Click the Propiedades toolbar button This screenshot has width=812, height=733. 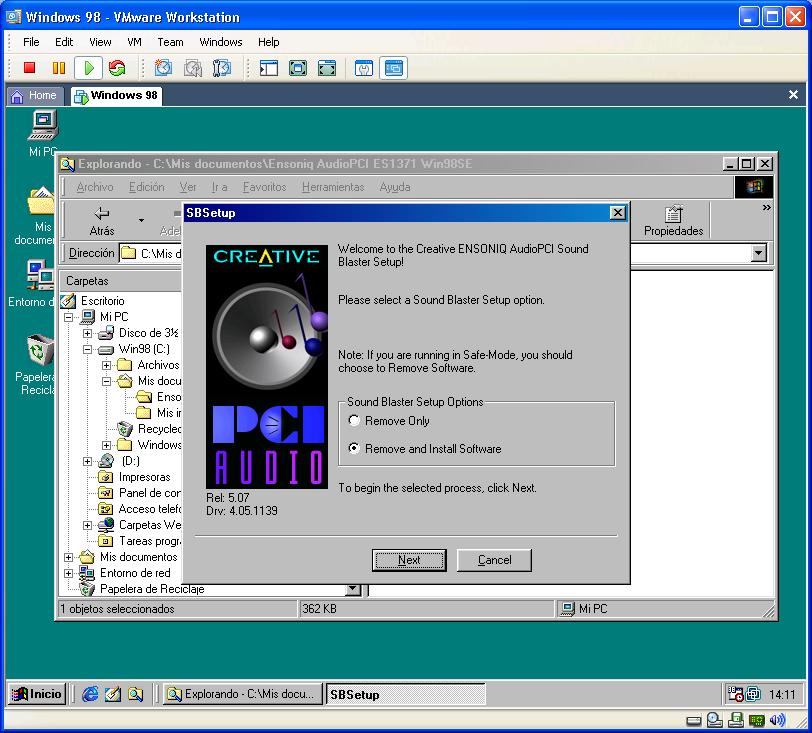tap(673, 221)
